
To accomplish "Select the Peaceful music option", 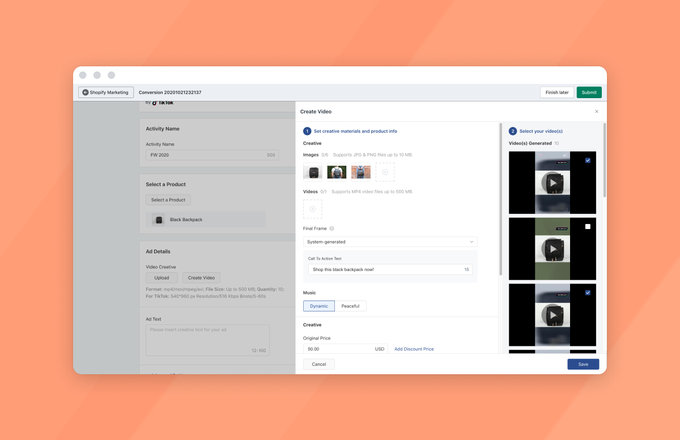I will point(350,306).
